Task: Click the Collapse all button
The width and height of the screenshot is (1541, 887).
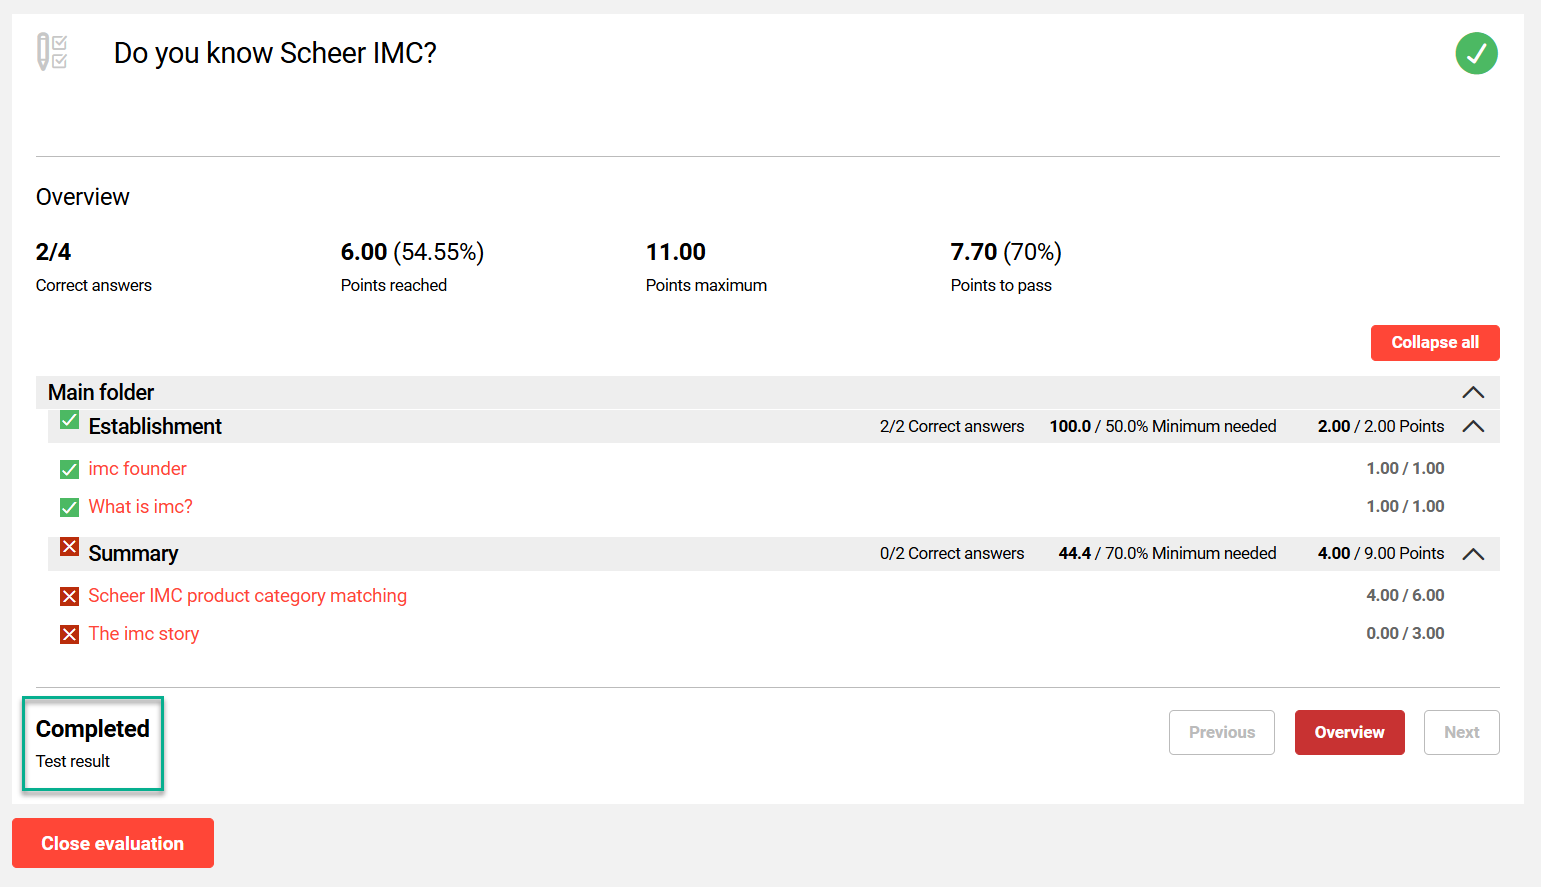Action: click(1435, 342)
